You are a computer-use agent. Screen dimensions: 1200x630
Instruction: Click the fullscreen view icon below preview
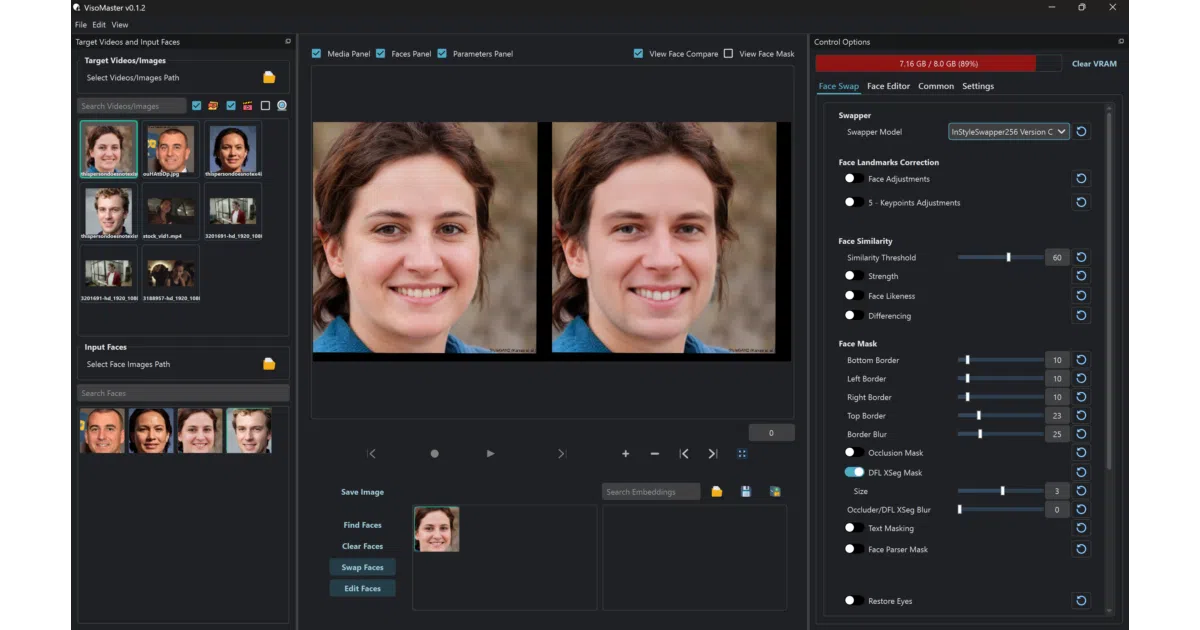point(741,453)
